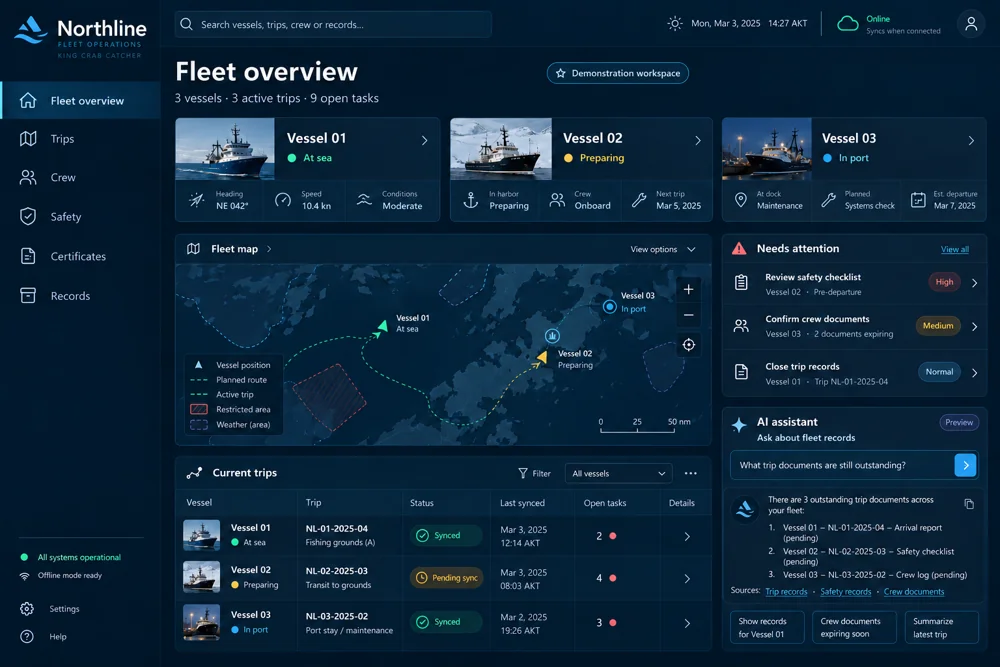Click the Vessel 01 heading compass icon
The height and width of the screenshot is (667, 1000).
197,200
